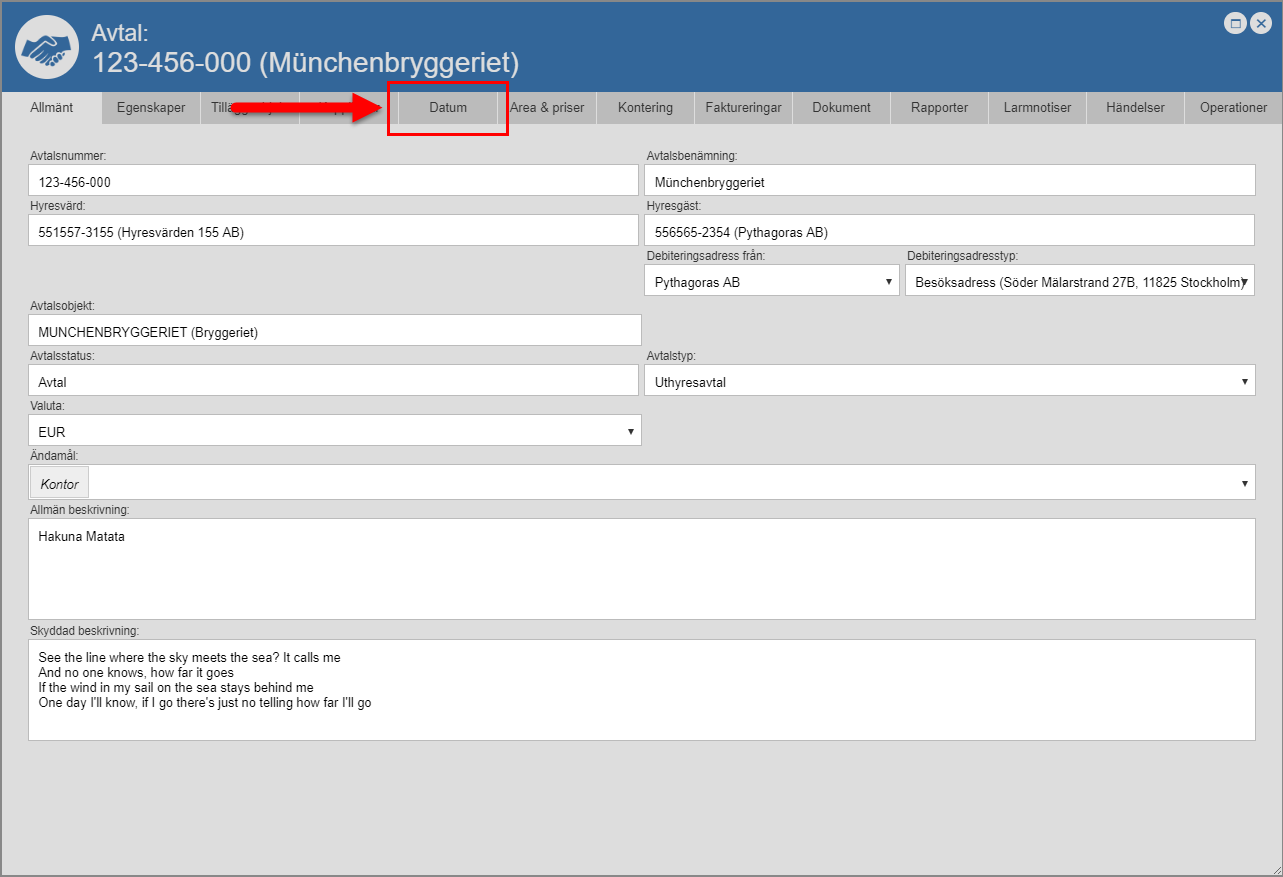Open the Larmnotiser tab
The width and height of the screenshot is (1283, 877).
coord(1037,108)
